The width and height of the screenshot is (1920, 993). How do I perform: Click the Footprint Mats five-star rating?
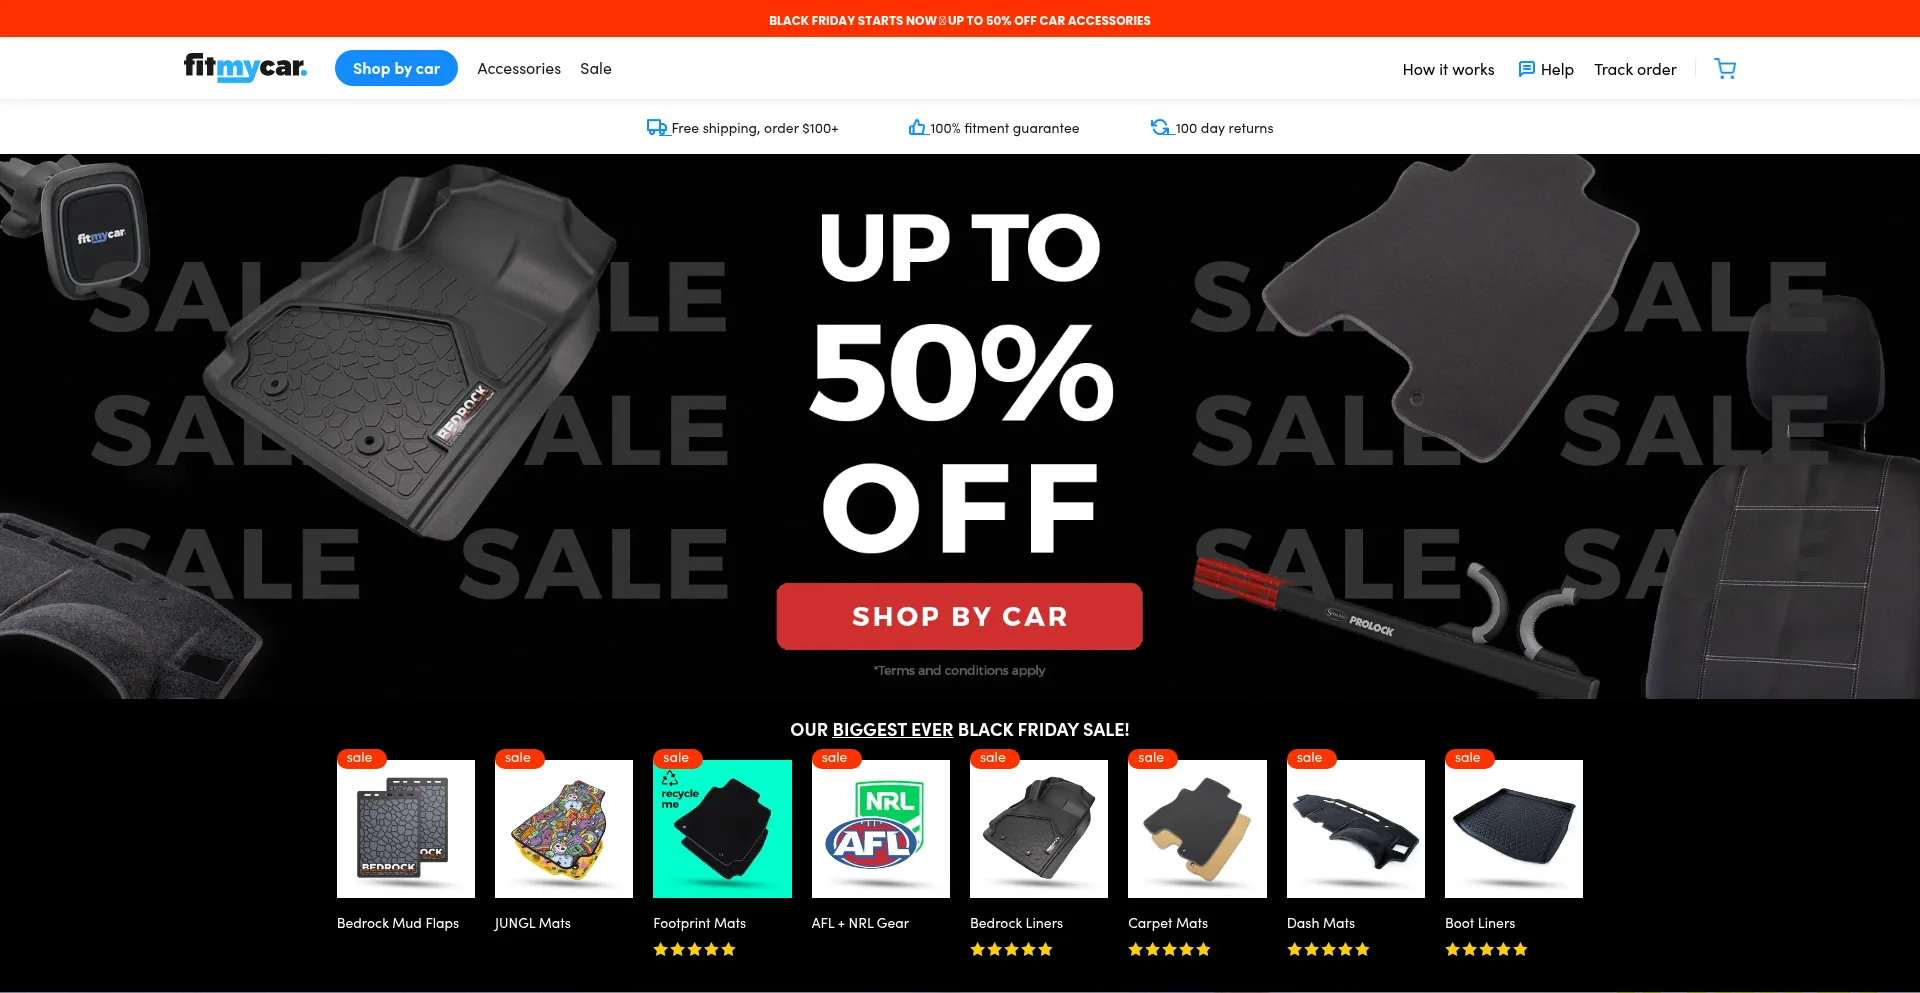694,950
